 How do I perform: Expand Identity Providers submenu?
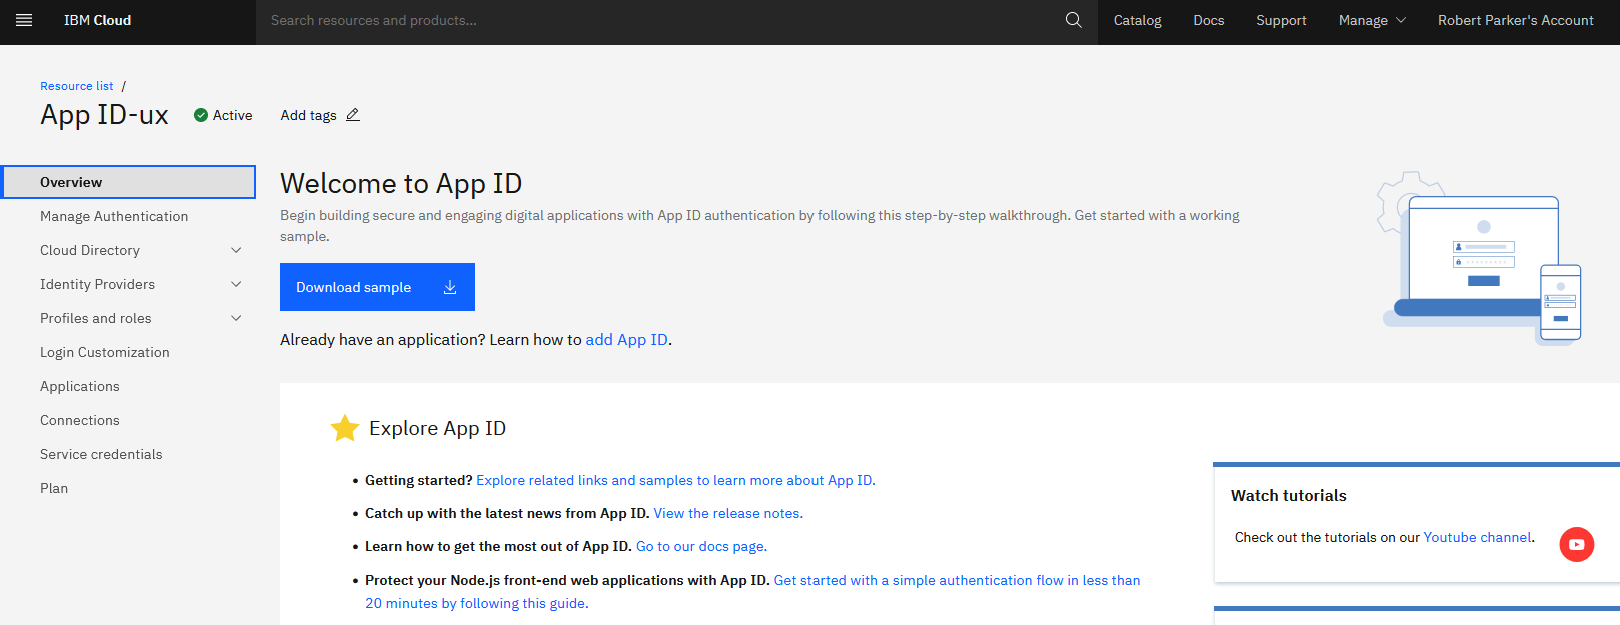click(x=236, y=284)
